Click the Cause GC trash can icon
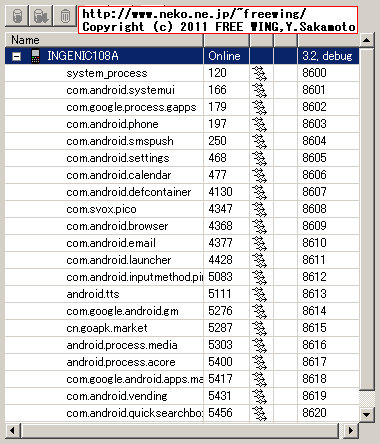Screen dimensions: 380x444 pyautogui.click(x=65, y=16)
